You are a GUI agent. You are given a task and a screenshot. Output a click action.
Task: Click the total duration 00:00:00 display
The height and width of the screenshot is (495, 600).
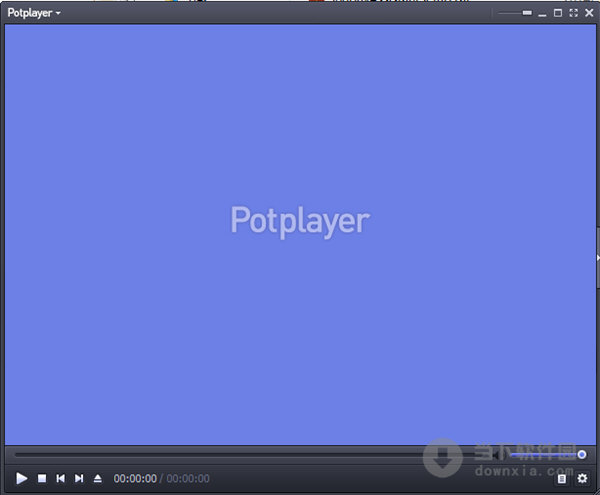coord(188,479)
